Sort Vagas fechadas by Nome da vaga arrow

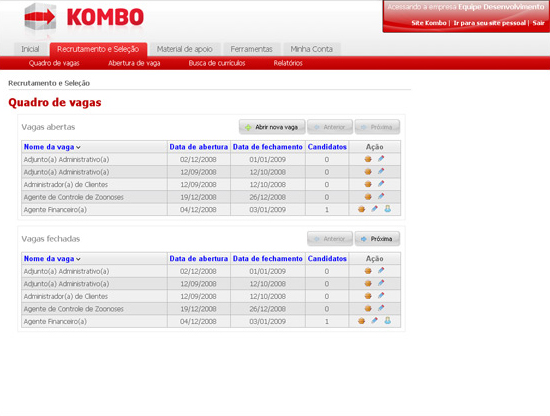(x=78, y=259)
